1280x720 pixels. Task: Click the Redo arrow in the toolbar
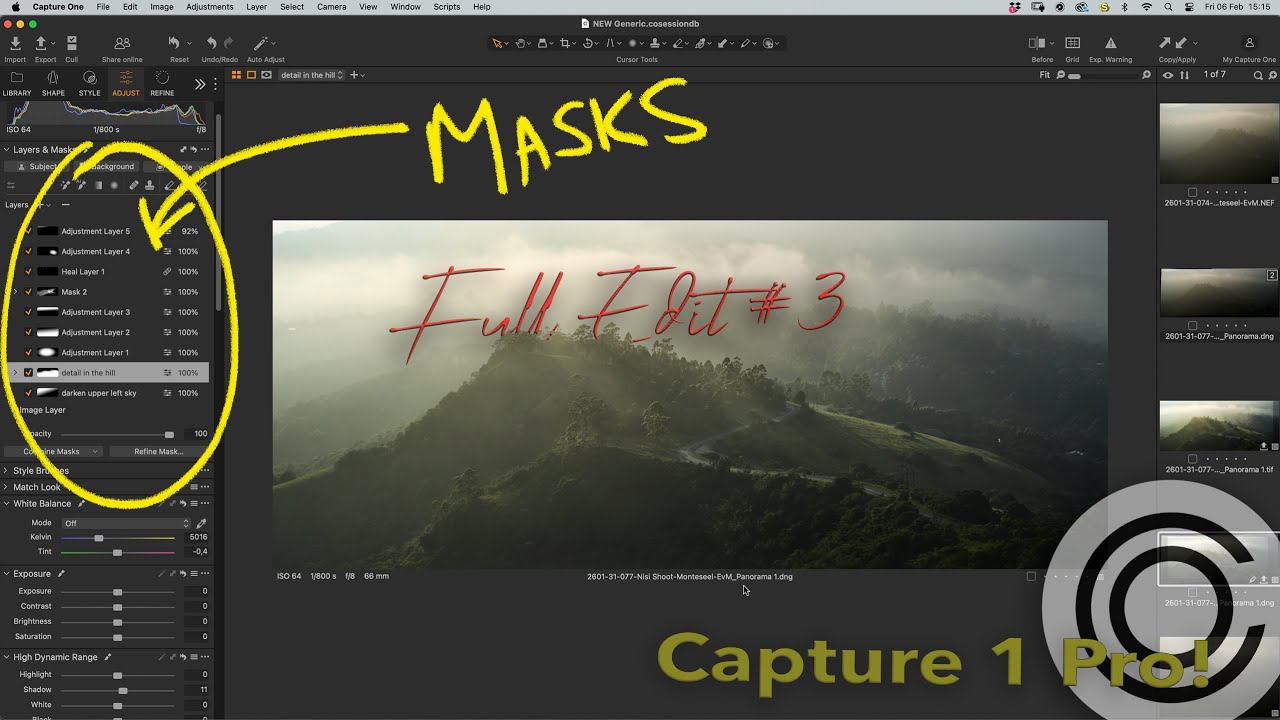click(229, 44)
